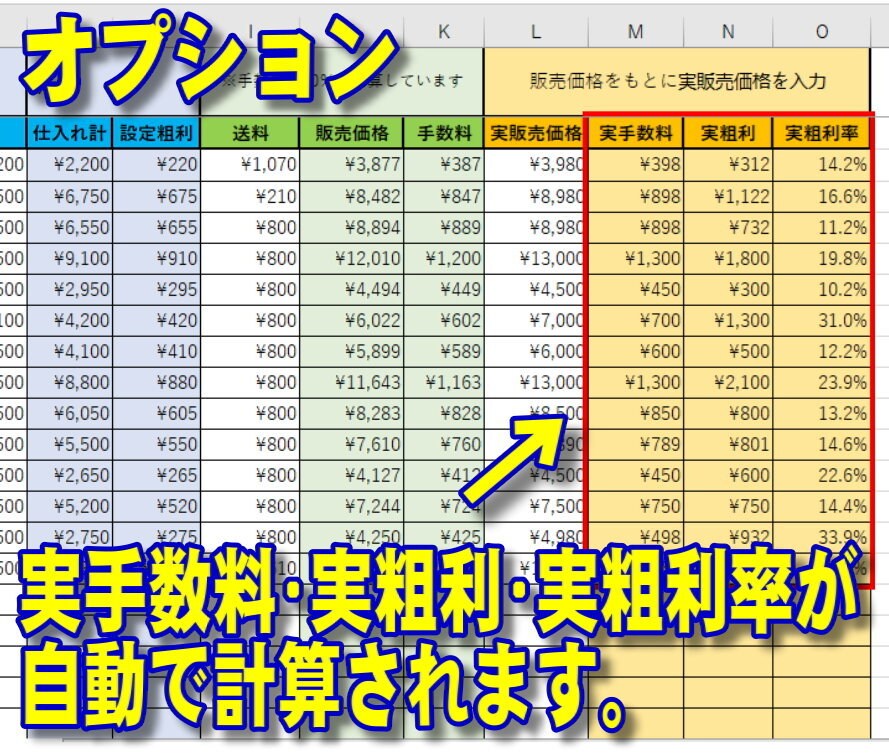Select the 23.9% 実粗利率 cell
Viewport: 889px width, 754px height.
822,383
